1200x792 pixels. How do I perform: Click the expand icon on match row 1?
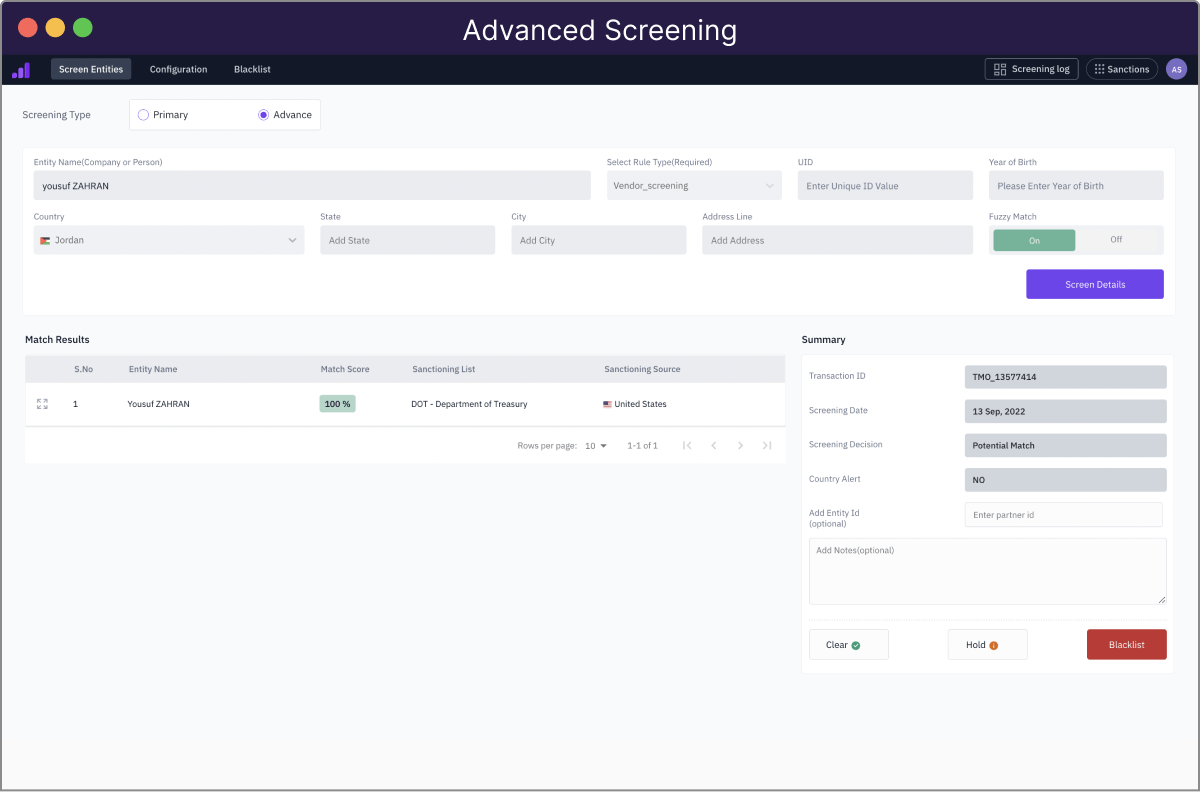[41, 404]
